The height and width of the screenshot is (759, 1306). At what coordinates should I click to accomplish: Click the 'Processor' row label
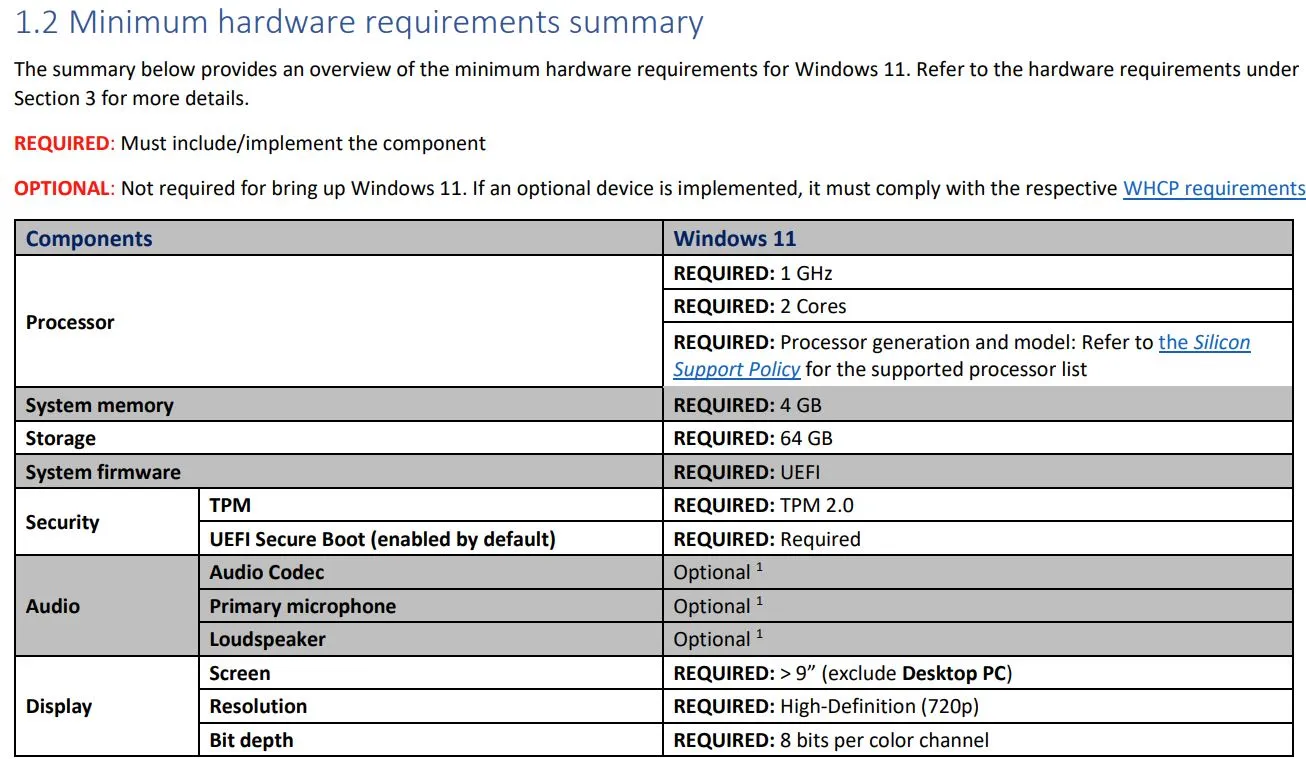tap(70, 322)
